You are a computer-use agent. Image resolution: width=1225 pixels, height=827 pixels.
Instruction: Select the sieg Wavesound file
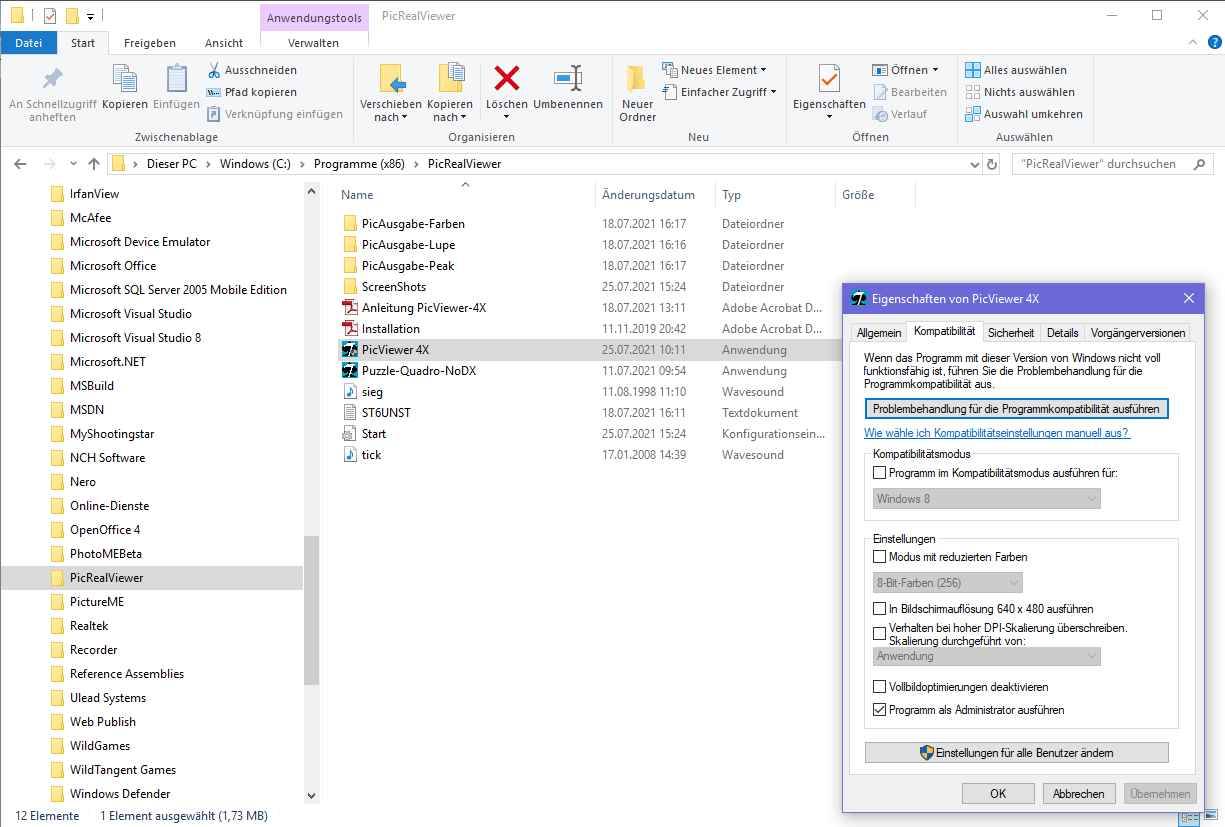(372, 392)
